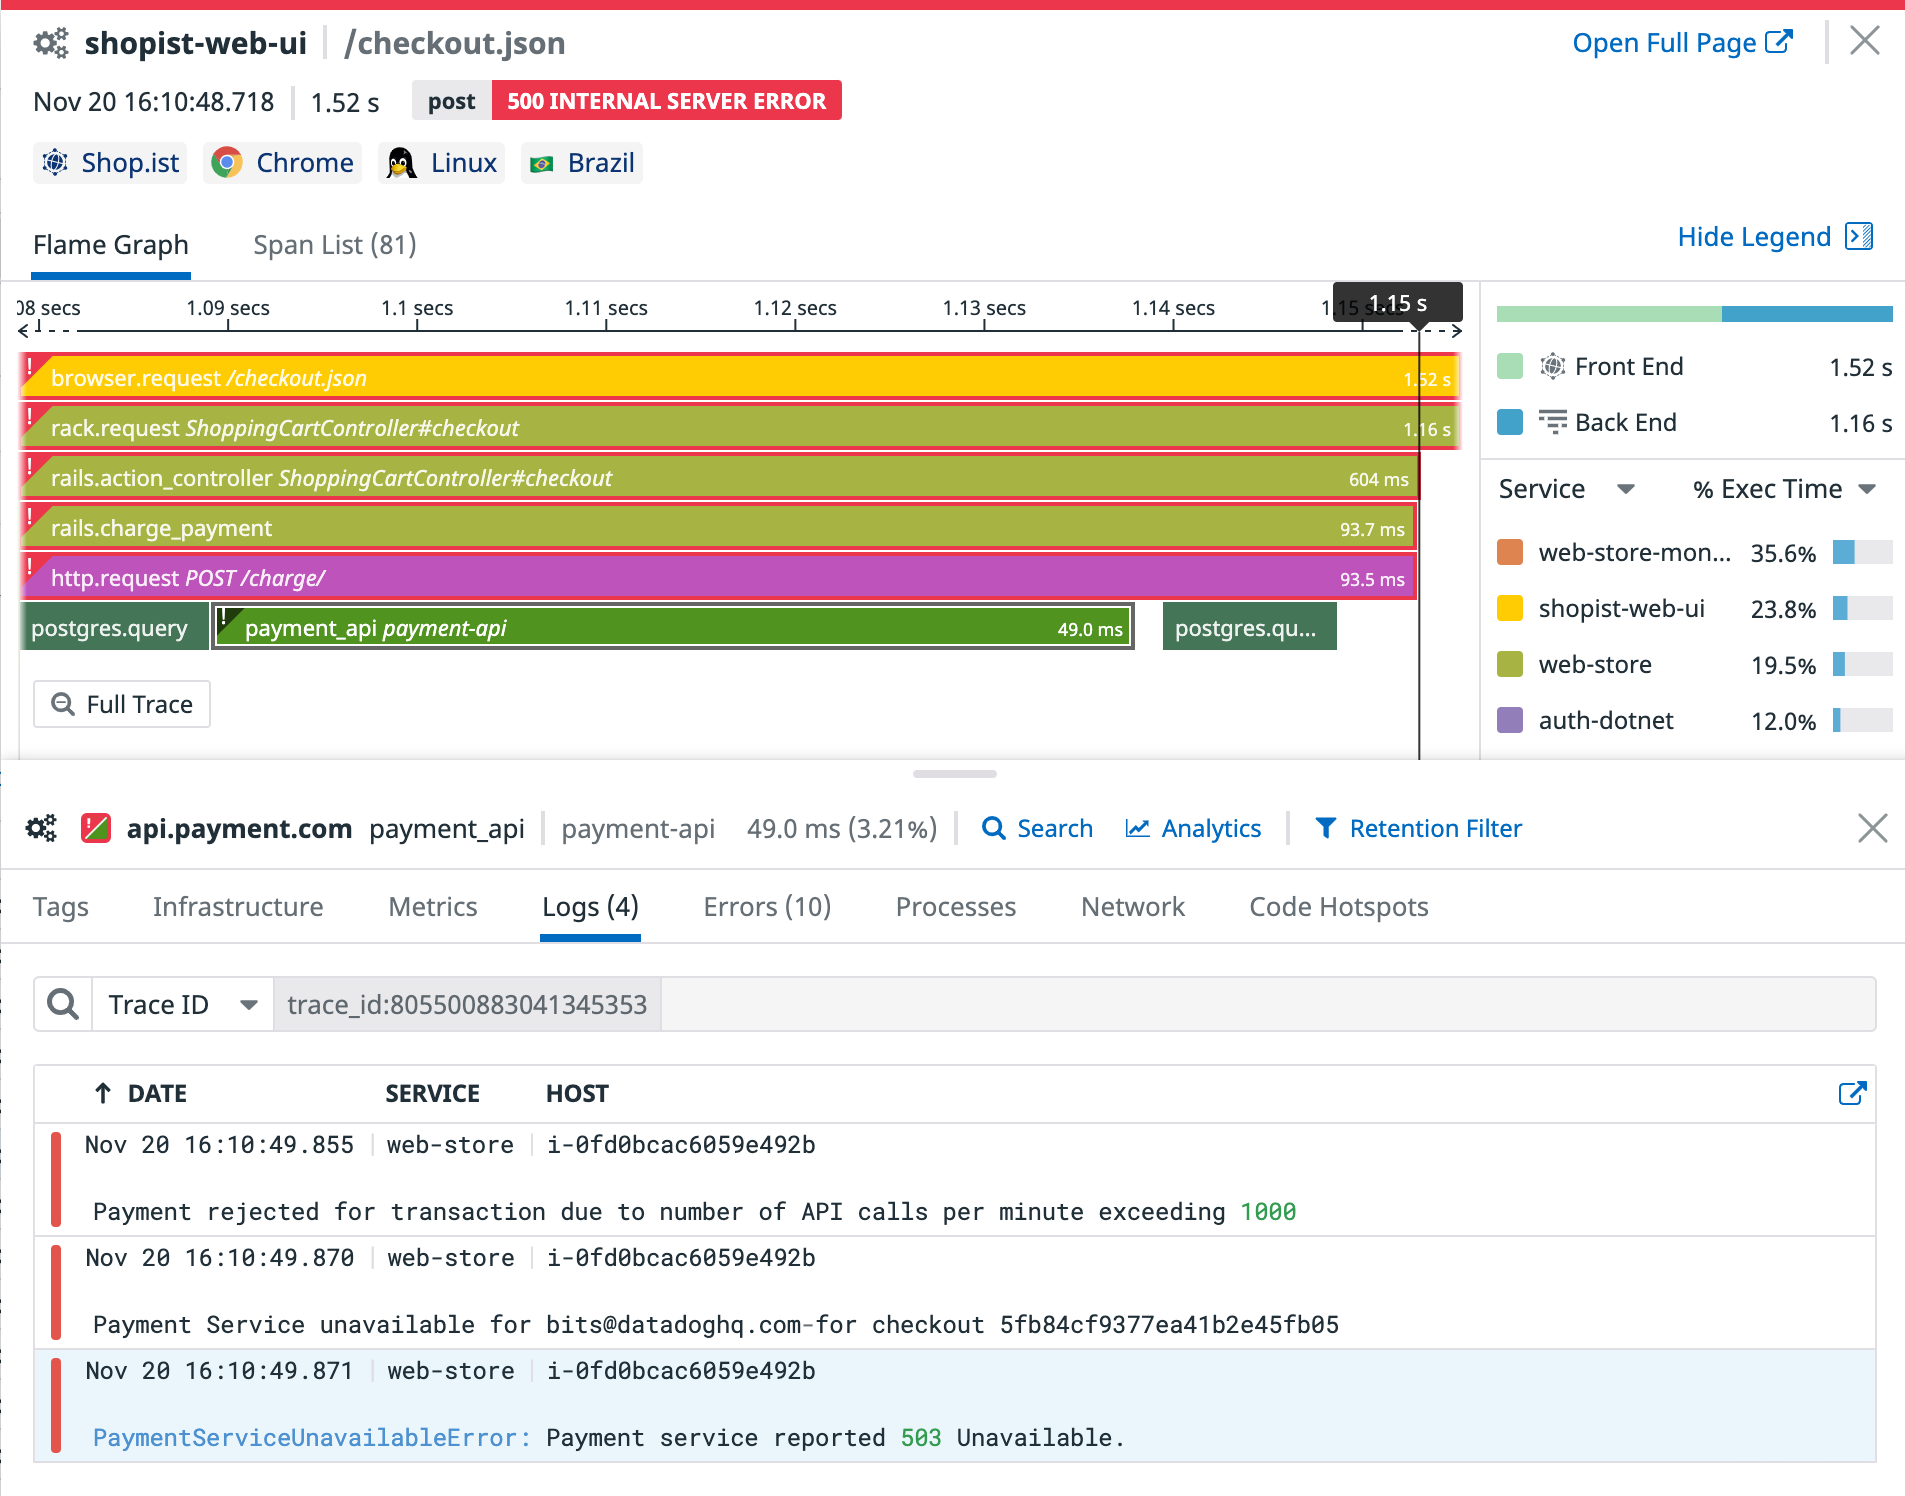Image resolution: width=1905 pixels, height=1496 pixels.
Task: Click the Full Trace button
Action: (x=121, y=704)
